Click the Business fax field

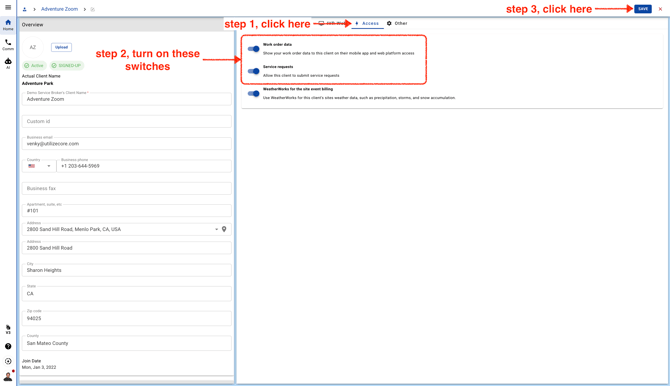(x=126, y=189)
